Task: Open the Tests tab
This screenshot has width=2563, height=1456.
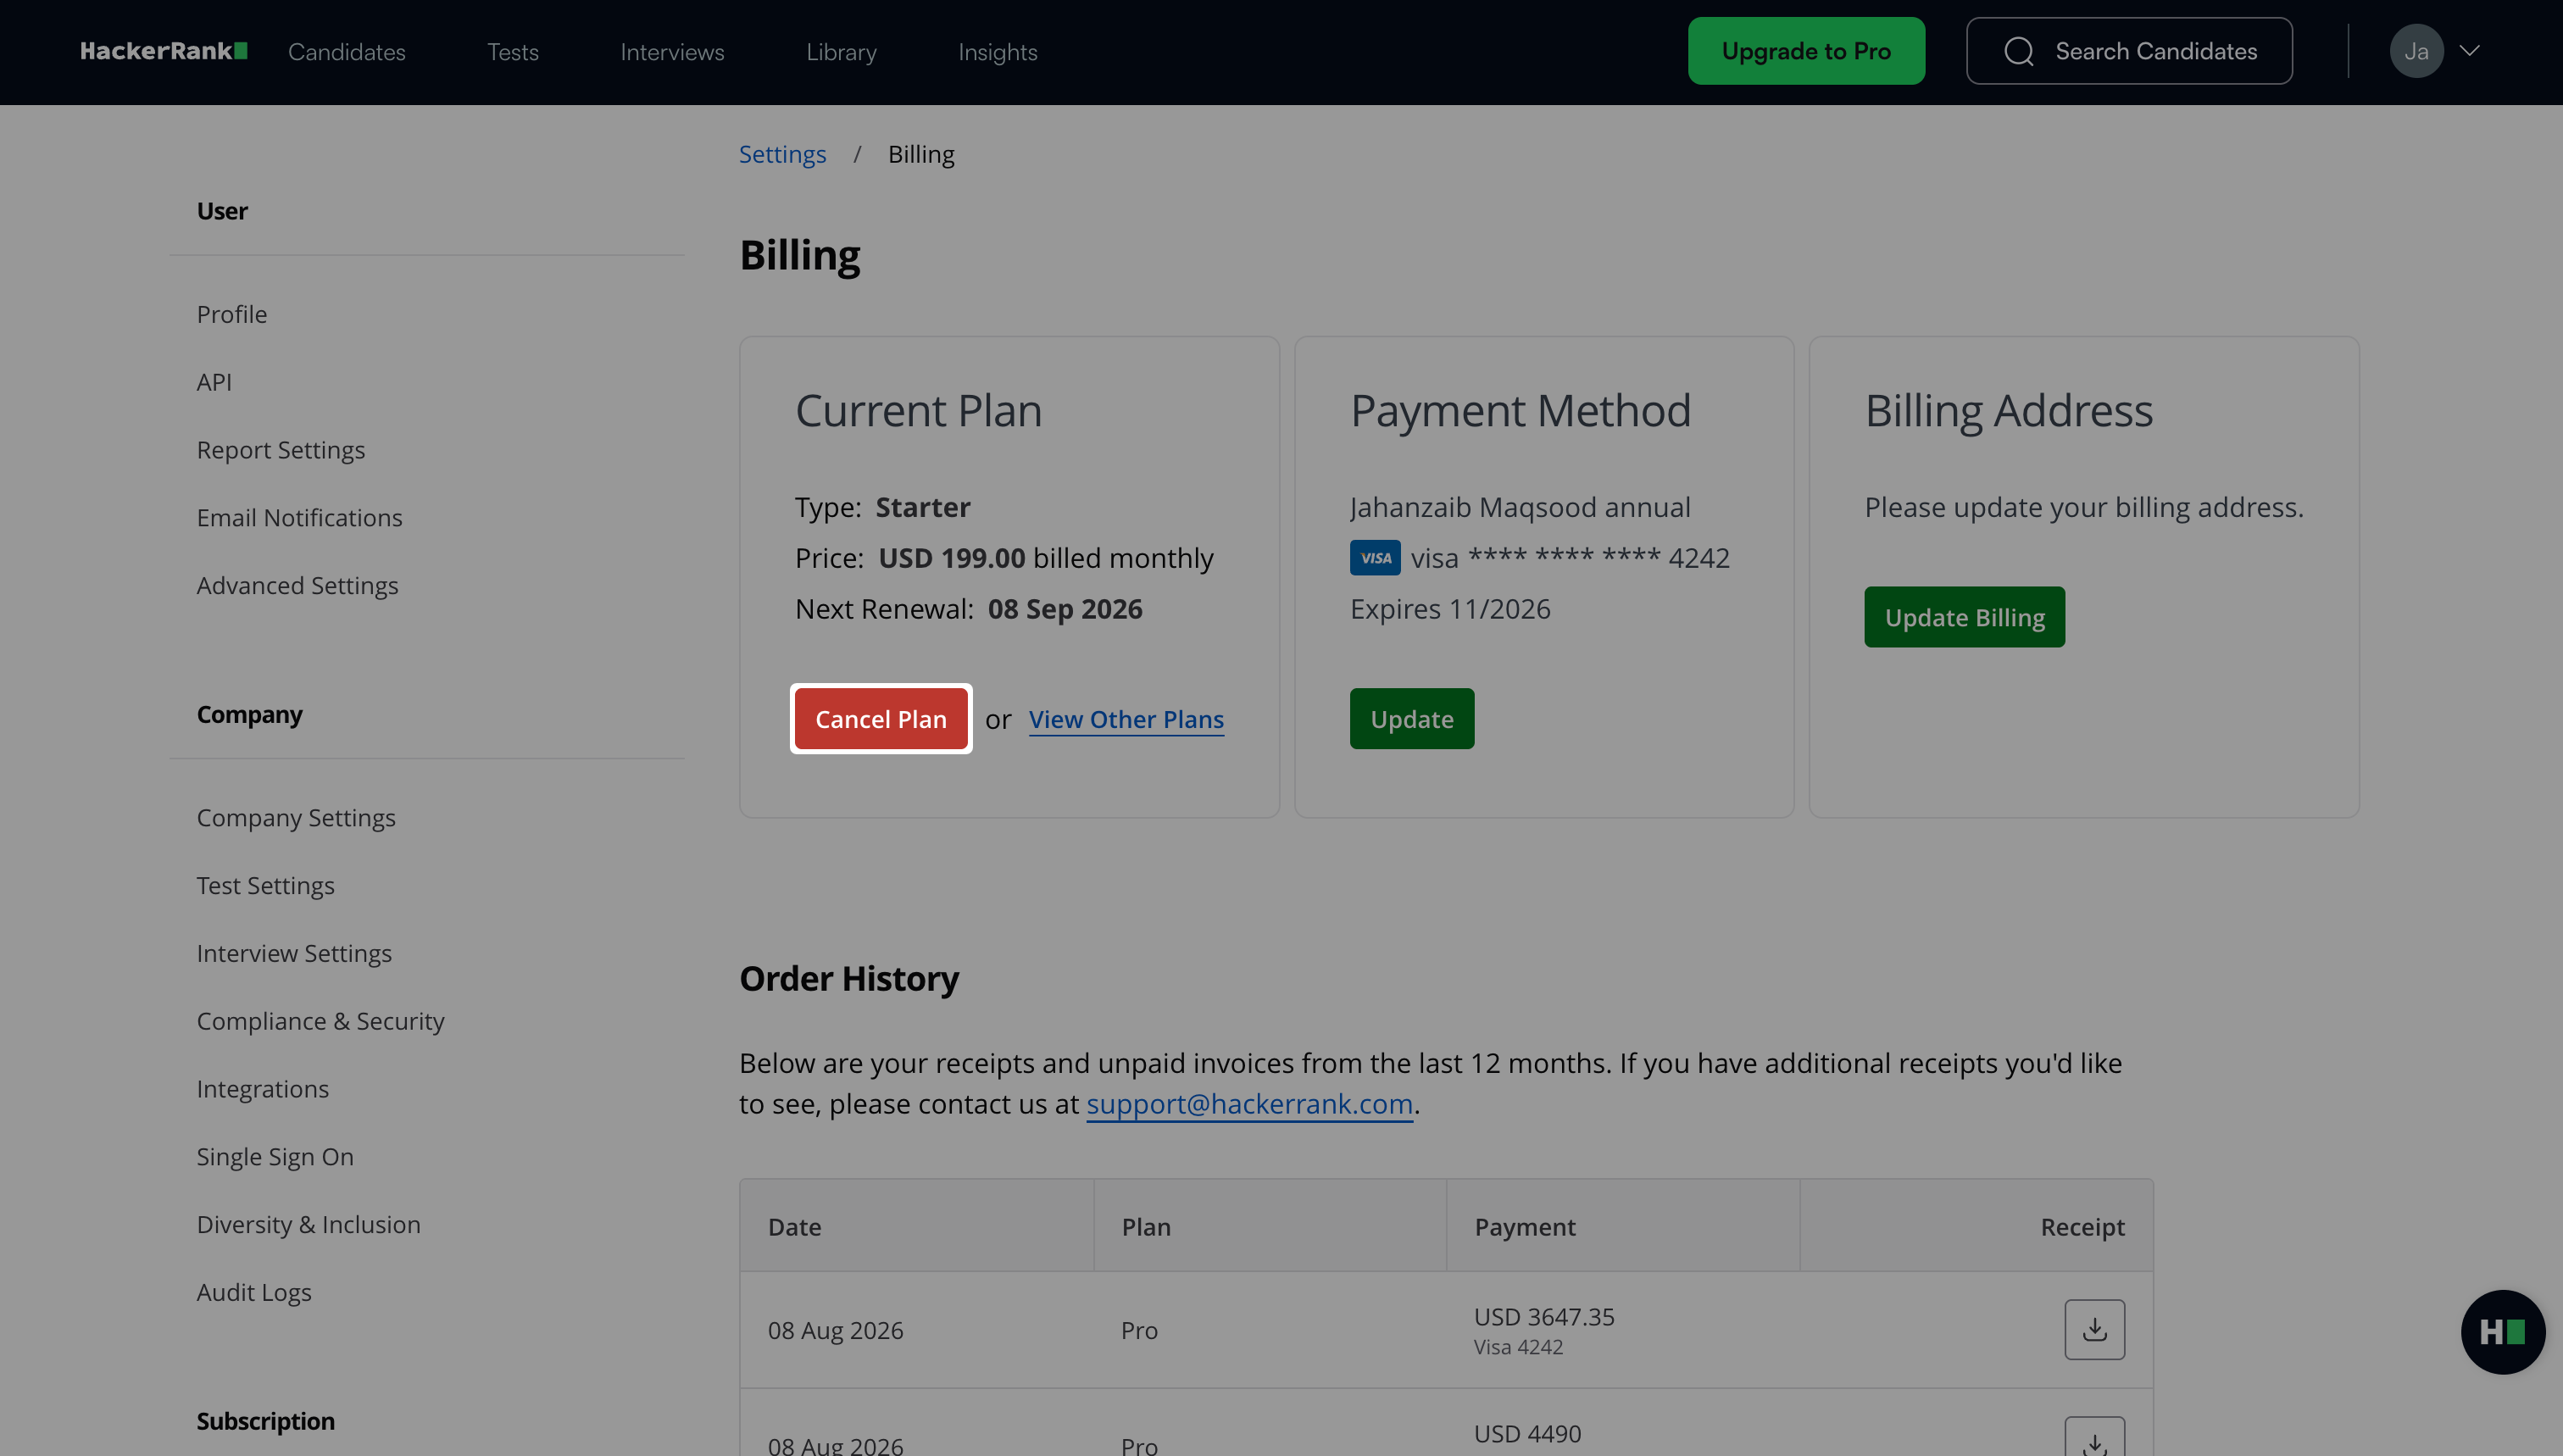Action: pos(513,52)
